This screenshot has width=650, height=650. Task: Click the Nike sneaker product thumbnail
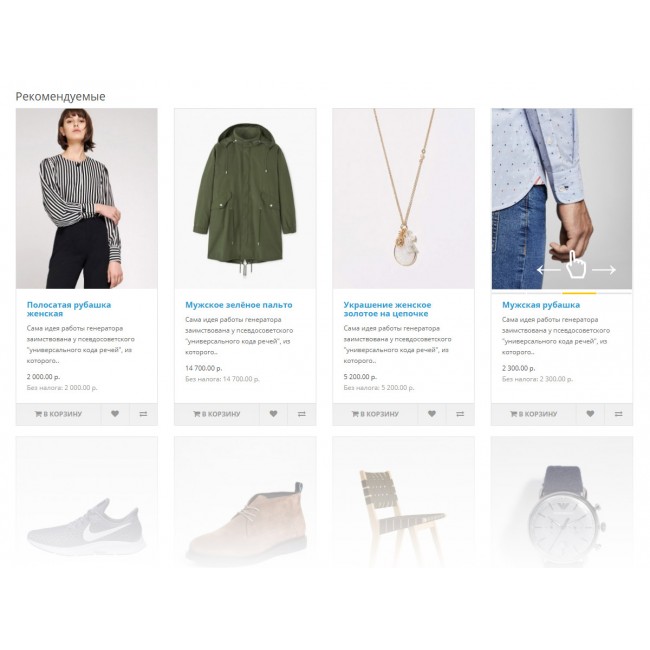tap(87, 502)
